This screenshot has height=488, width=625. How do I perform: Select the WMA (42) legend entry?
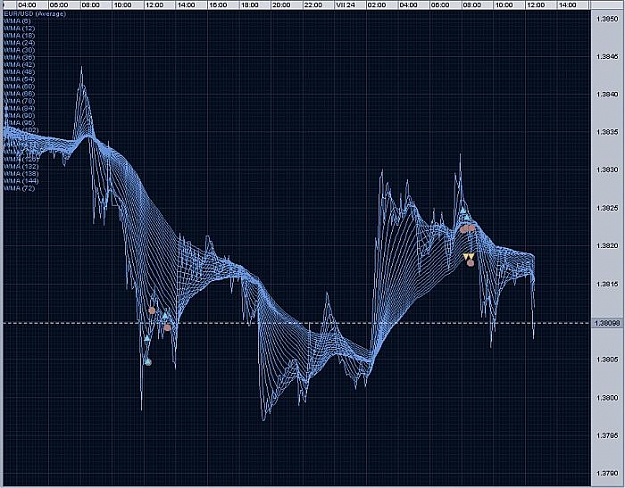click(x=19, y=65)
